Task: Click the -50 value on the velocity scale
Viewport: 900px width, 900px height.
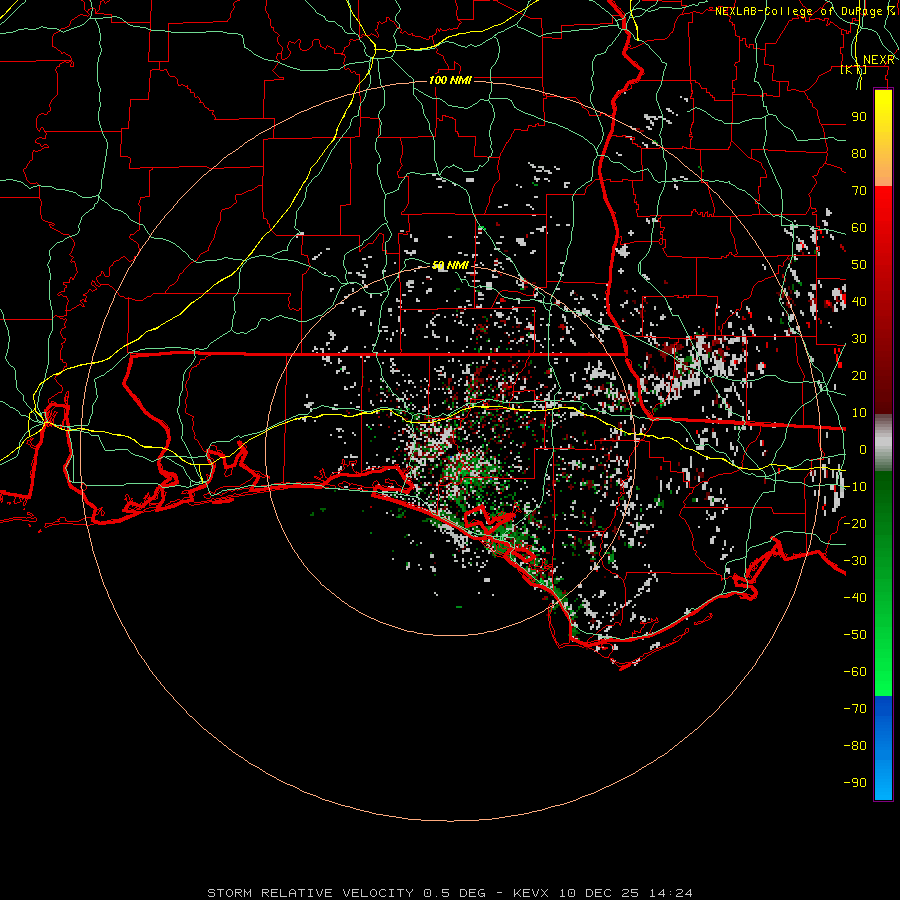Action: 855,635
